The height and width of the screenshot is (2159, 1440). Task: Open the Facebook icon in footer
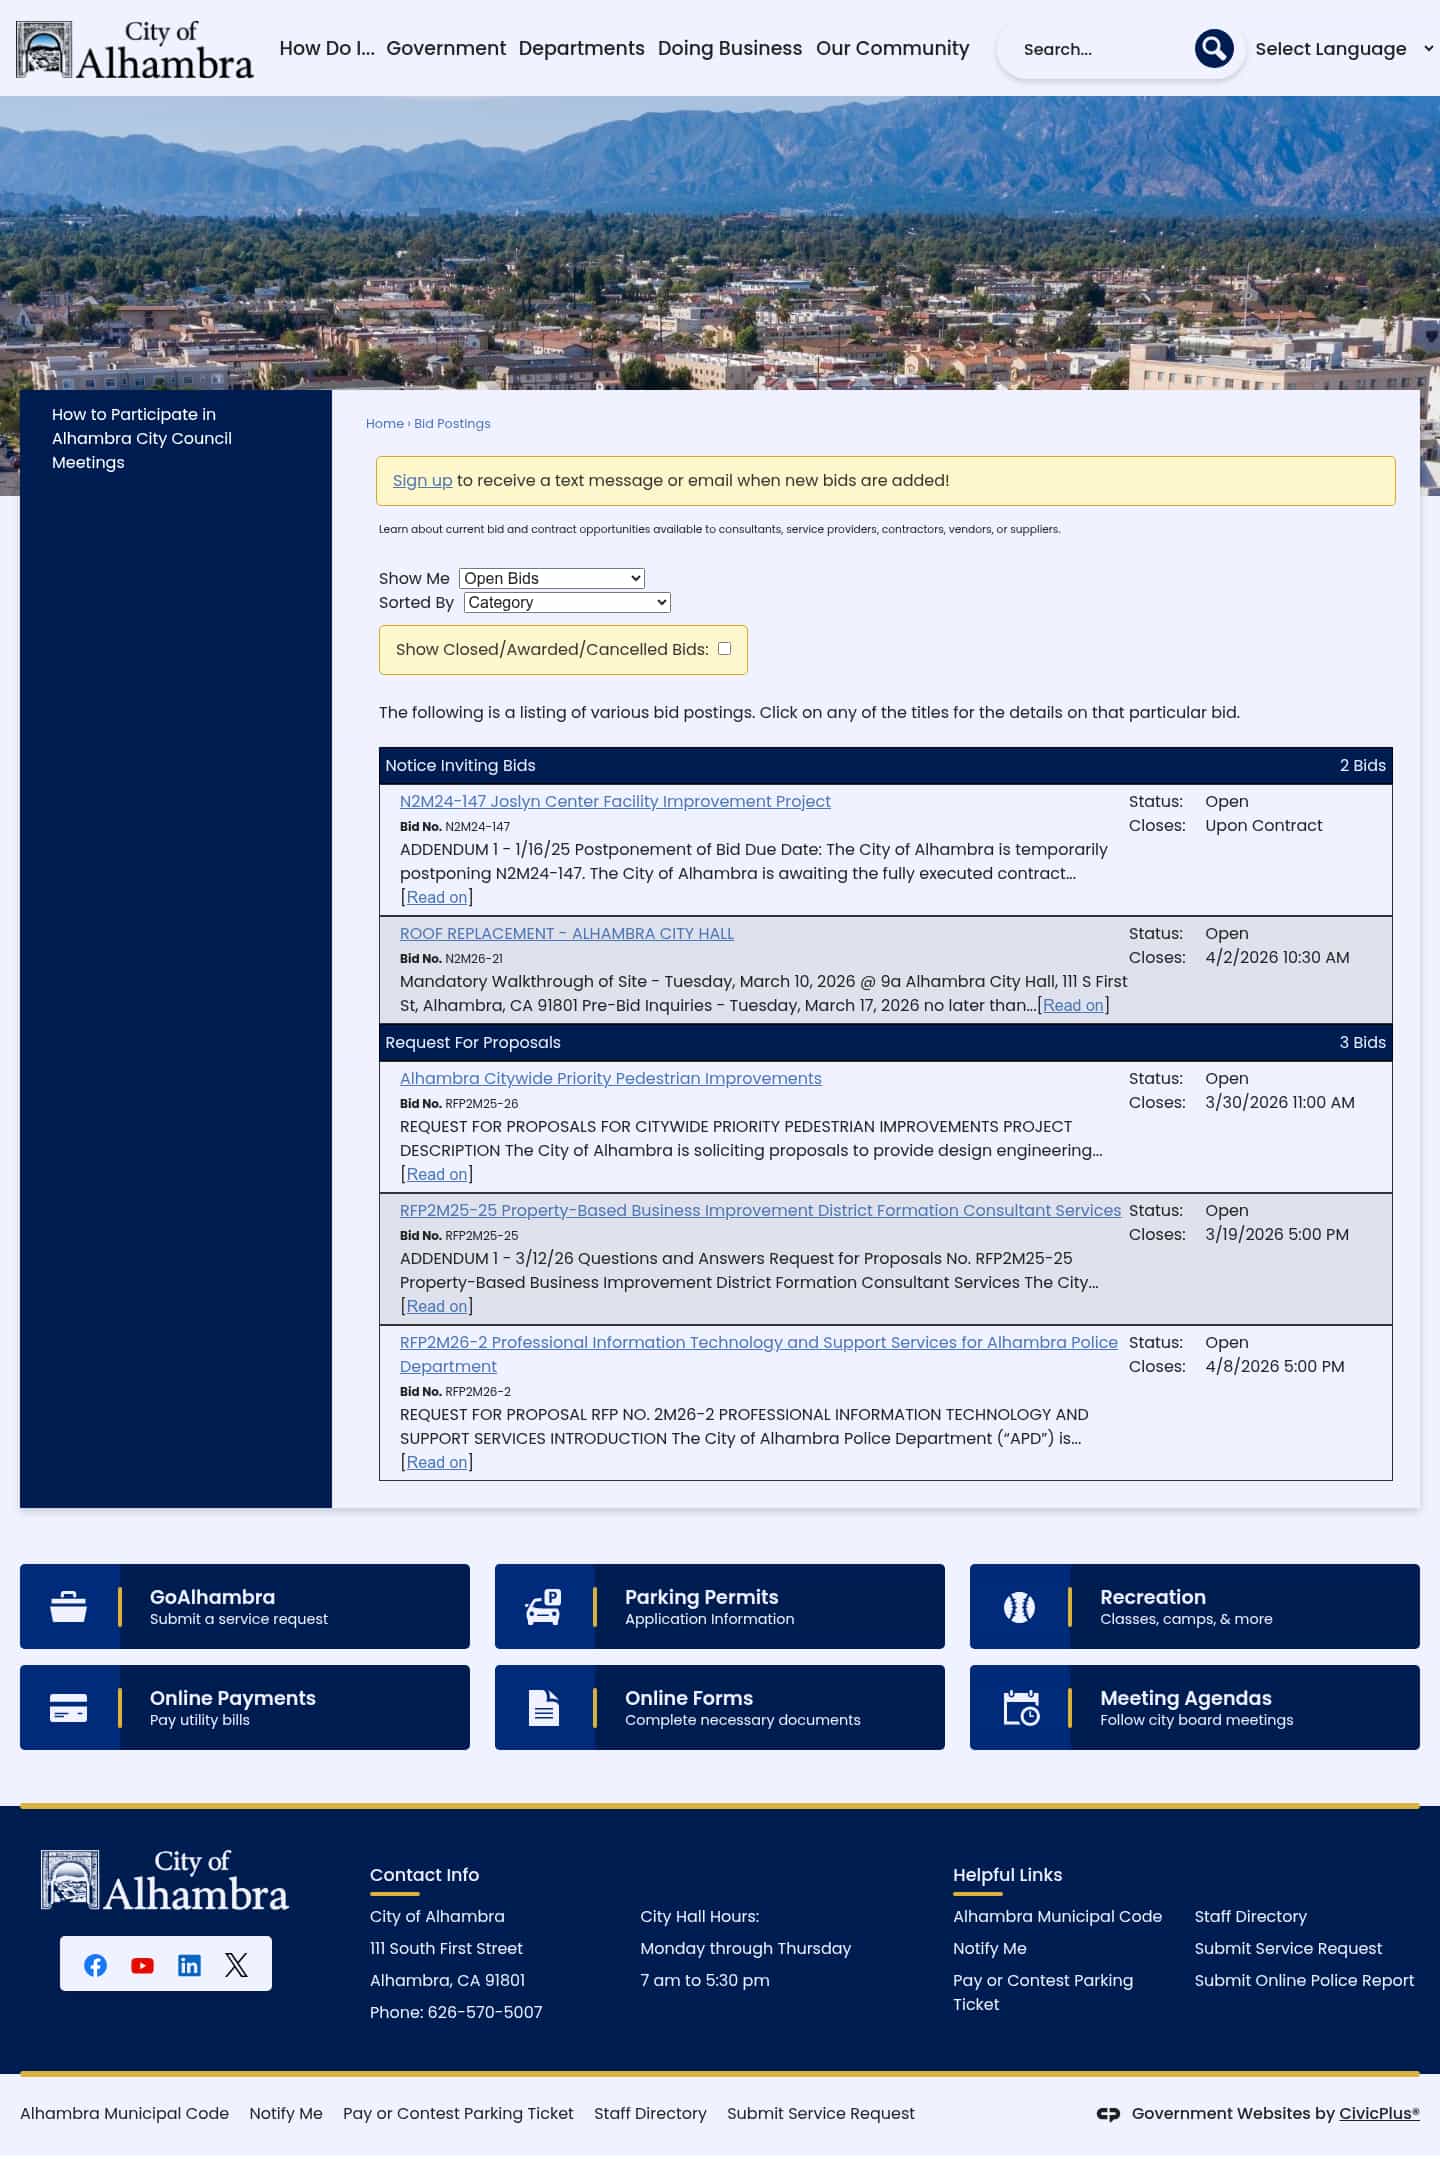pos(95,1965)
